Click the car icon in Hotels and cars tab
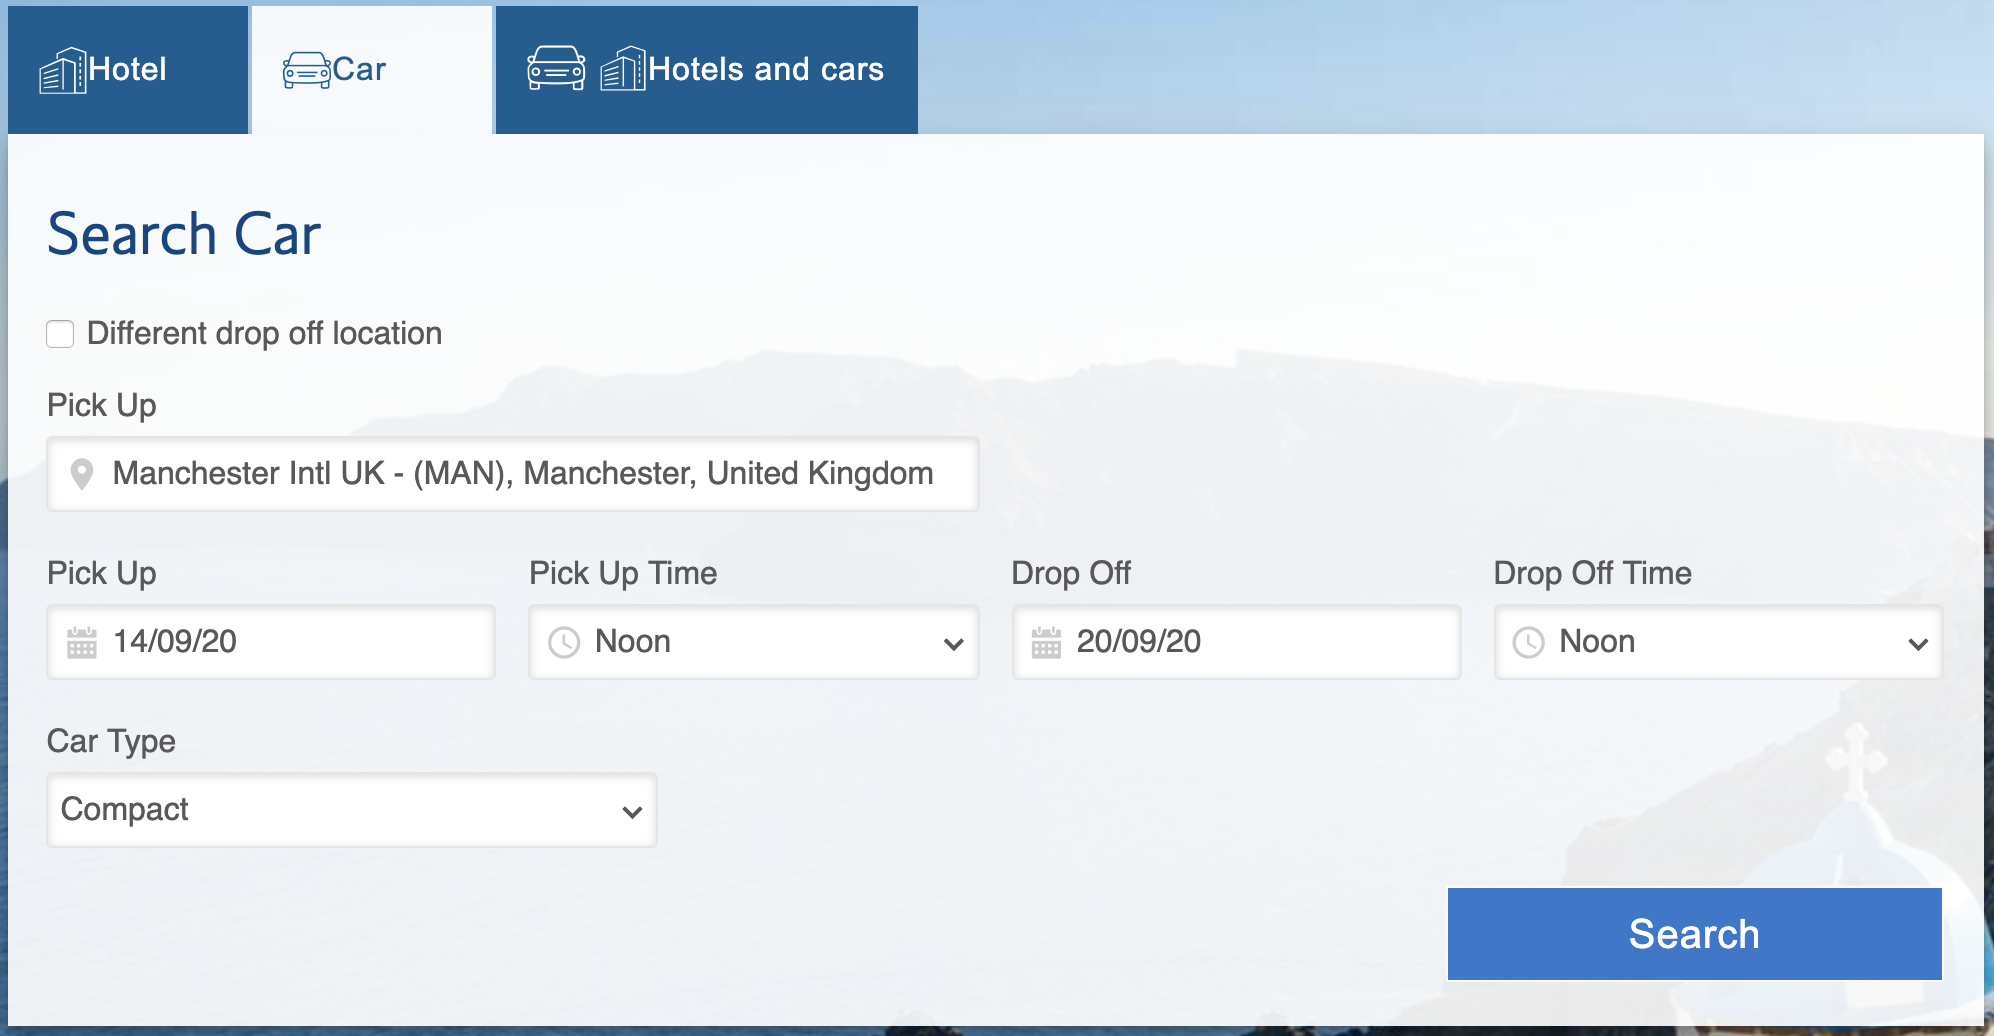Viewport: 1994px width, 1036px height. (x=556, y=68)
